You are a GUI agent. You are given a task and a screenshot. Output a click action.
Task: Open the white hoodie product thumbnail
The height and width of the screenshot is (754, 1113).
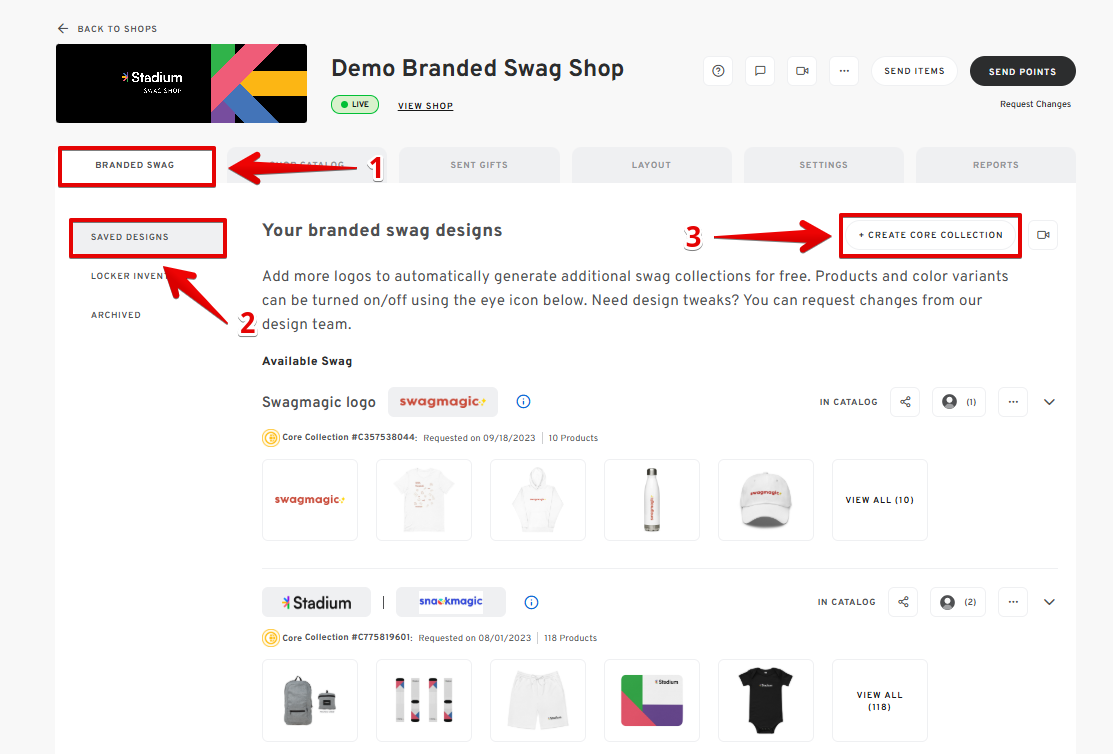538,500
